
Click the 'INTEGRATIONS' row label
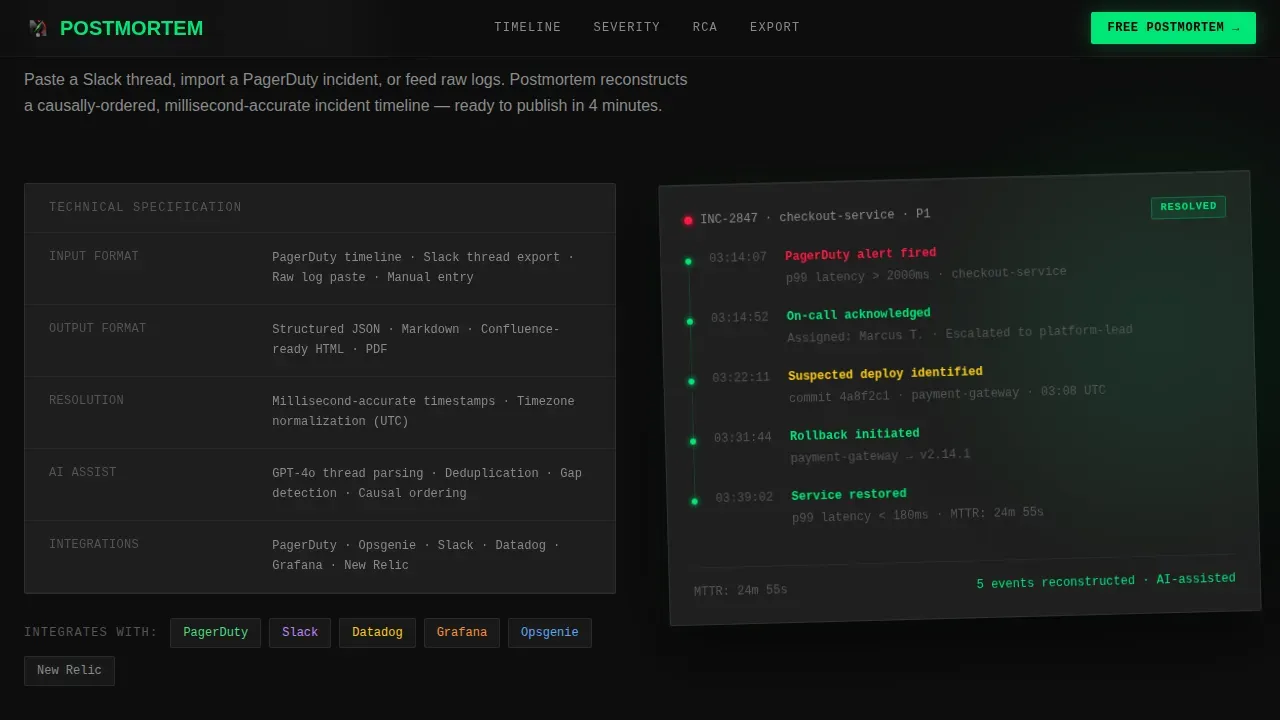(94, 544)
